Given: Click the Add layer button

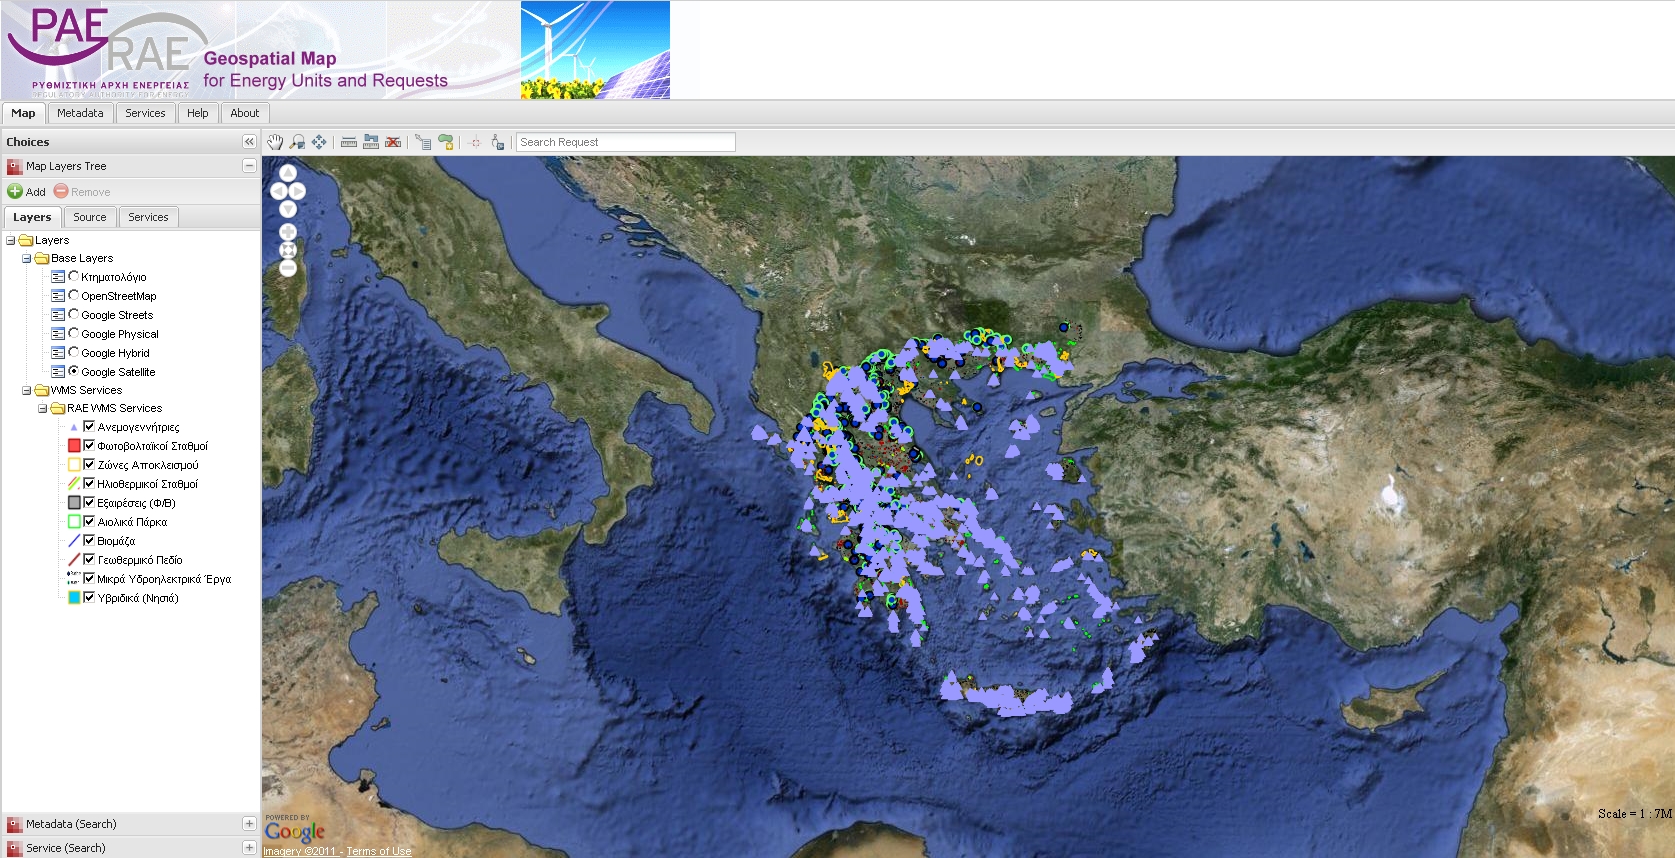Looking at the screenshot, I should tap(27, 192).
